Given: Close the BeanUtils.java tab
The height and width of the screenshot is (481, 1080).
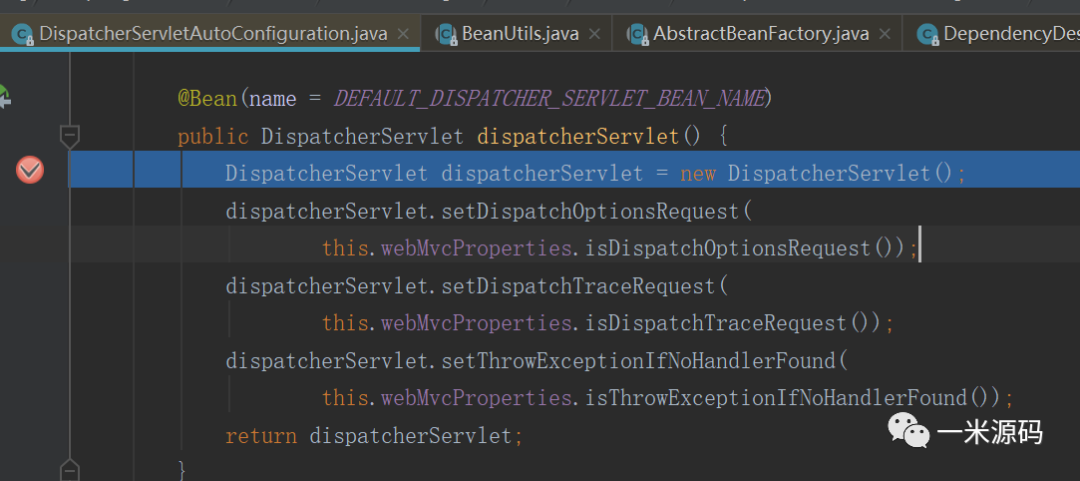Looking at the screenshot, I should (x=595, y=34).
